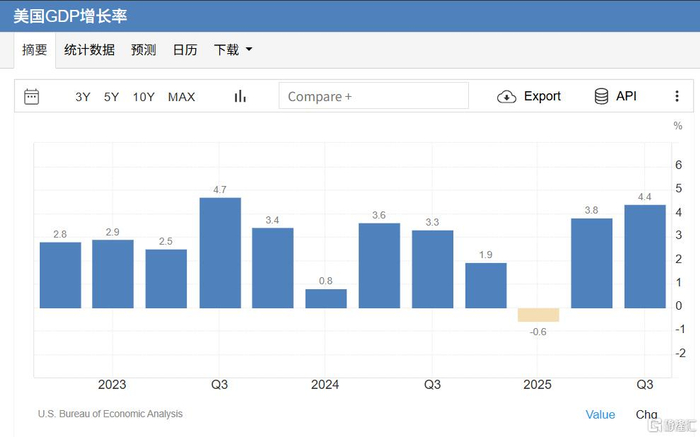The height and width of the screenshot is (437, 700).
Task: Open the calendar date range icon
Action: click(x=31, y=96)
